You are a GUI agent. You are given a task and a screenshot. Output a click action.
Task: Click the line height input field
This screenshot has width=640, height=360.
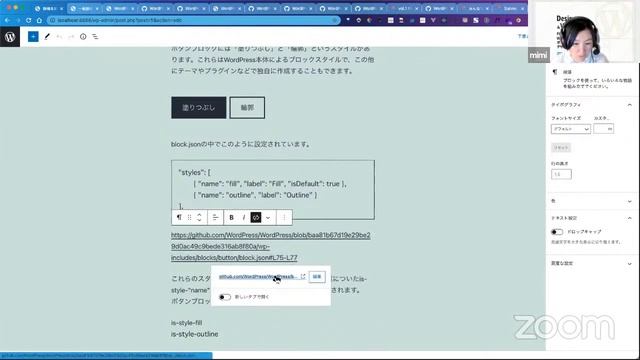(x=561, y=174)
